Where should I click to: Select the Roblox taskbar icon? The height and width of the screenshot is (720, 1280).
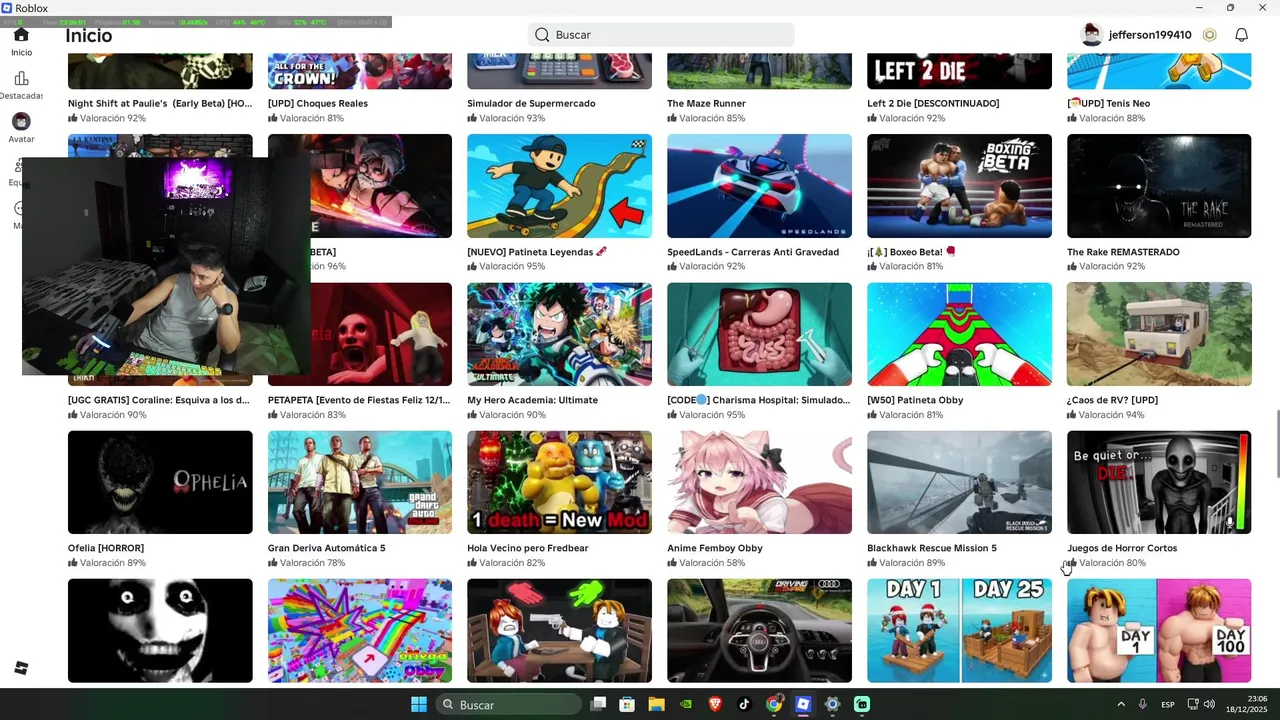pyautogui.click(x=803, y=704)
